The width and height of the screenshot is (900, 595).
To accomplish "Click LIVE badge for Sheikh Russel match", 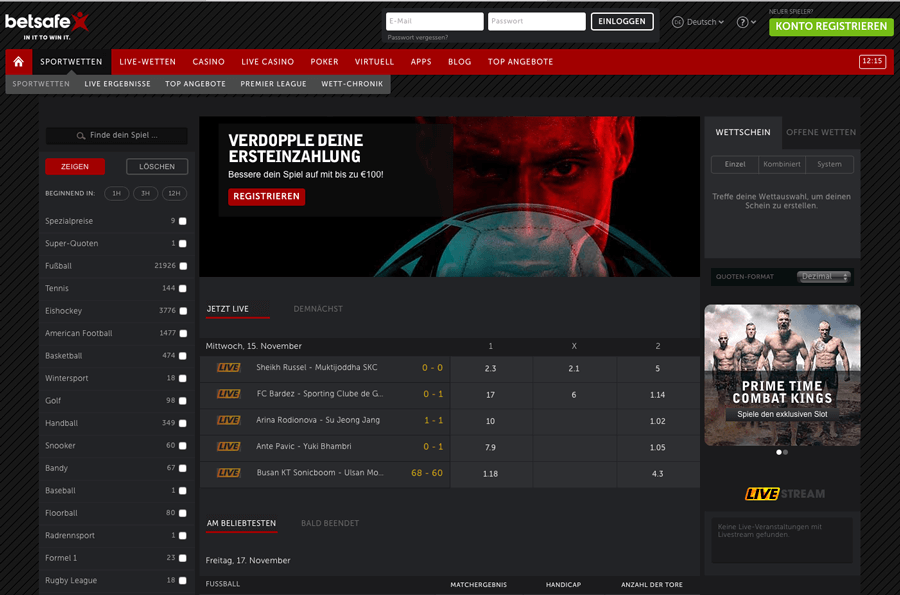I will [228, 368].
